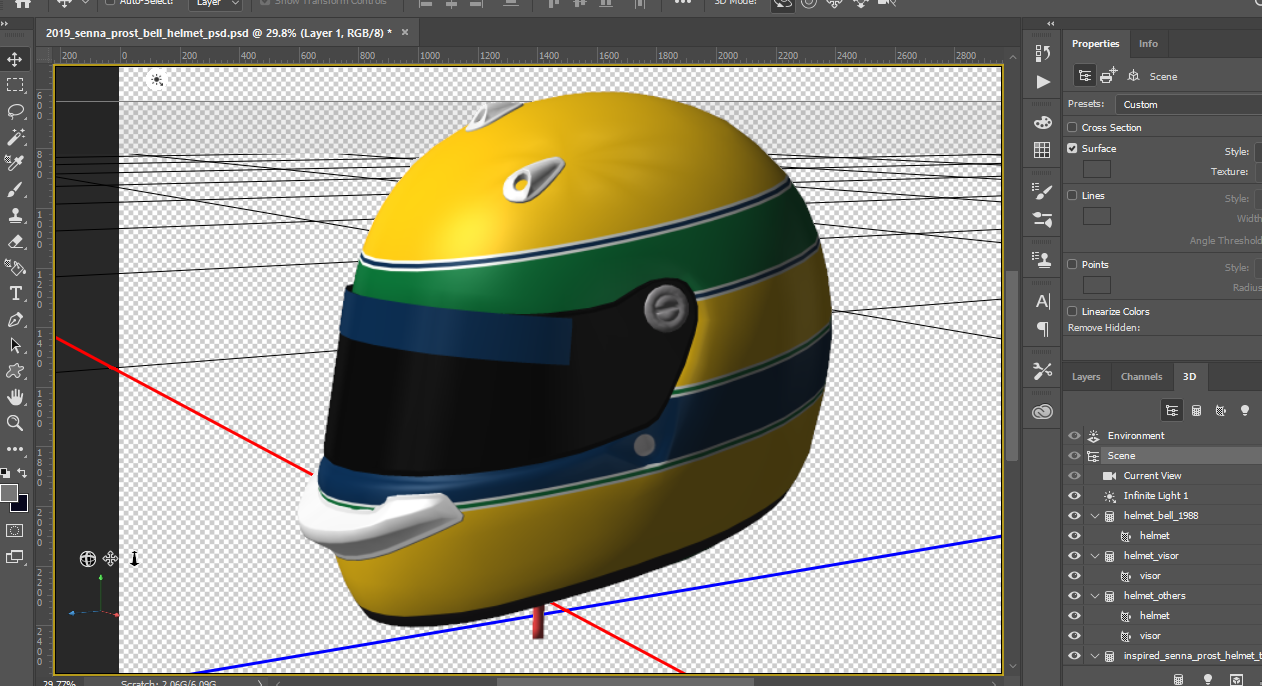Image resolution: width=1262 pixels, height=686 pixels.
Task: Select the Custom Shape tool
Action: point(15,371)
